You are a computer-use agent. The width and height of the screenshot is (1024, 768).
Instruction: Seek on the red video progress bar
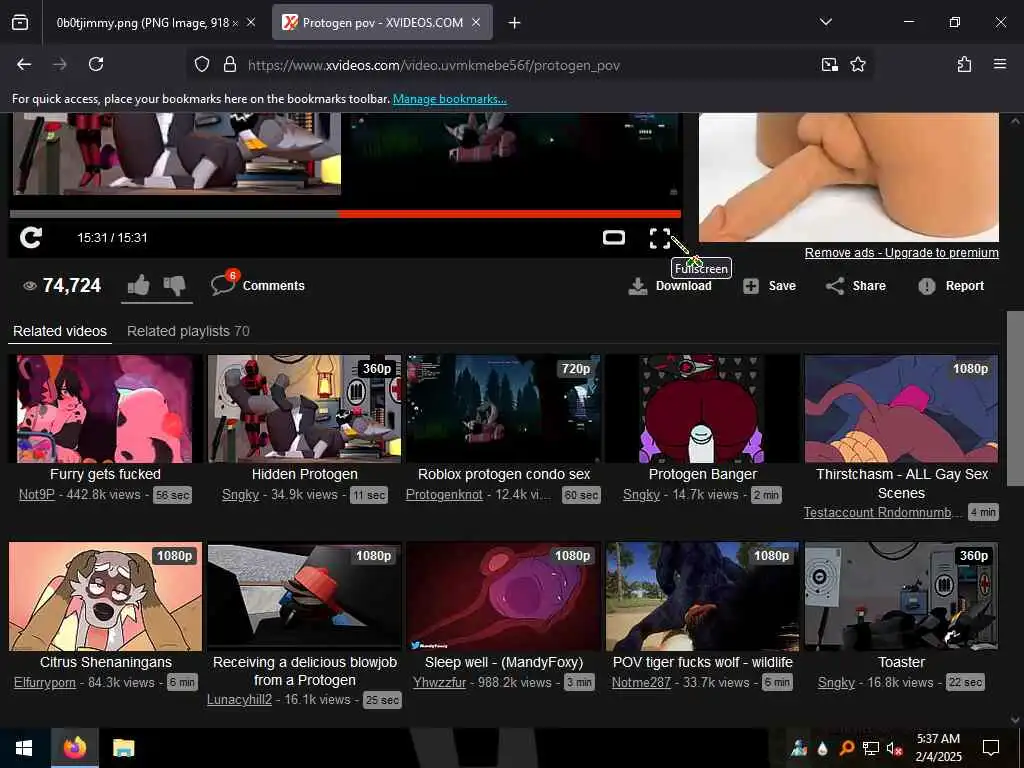pyautogui.click(x=509, y=214)
